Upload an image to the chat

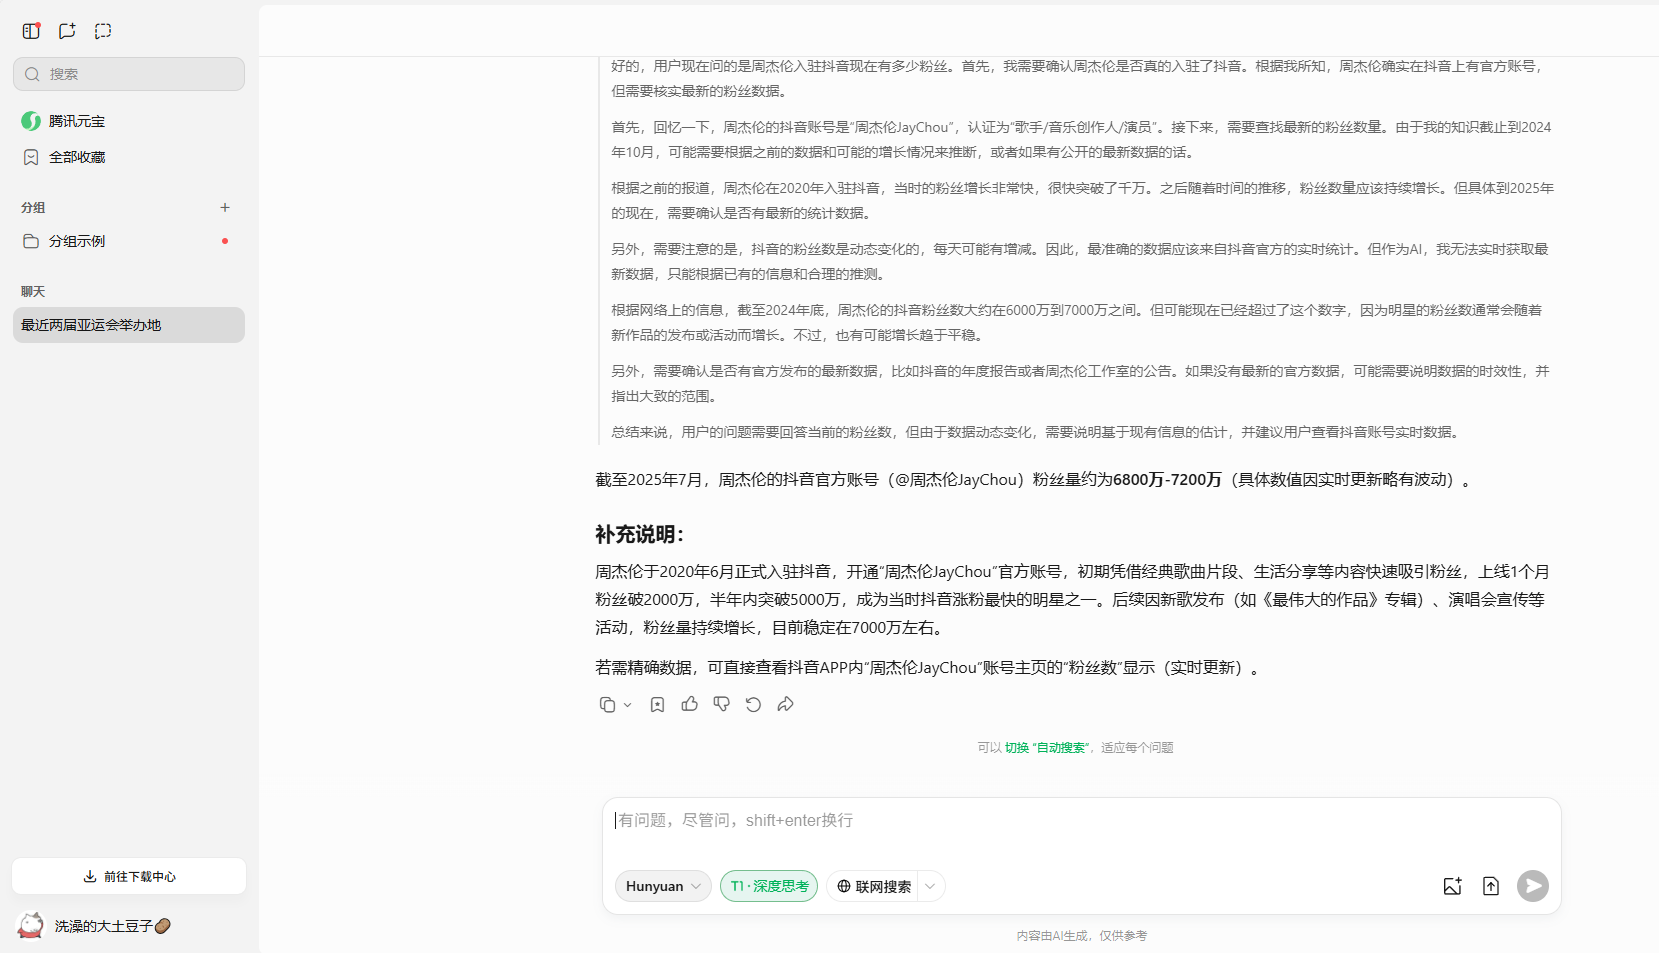1453,886
